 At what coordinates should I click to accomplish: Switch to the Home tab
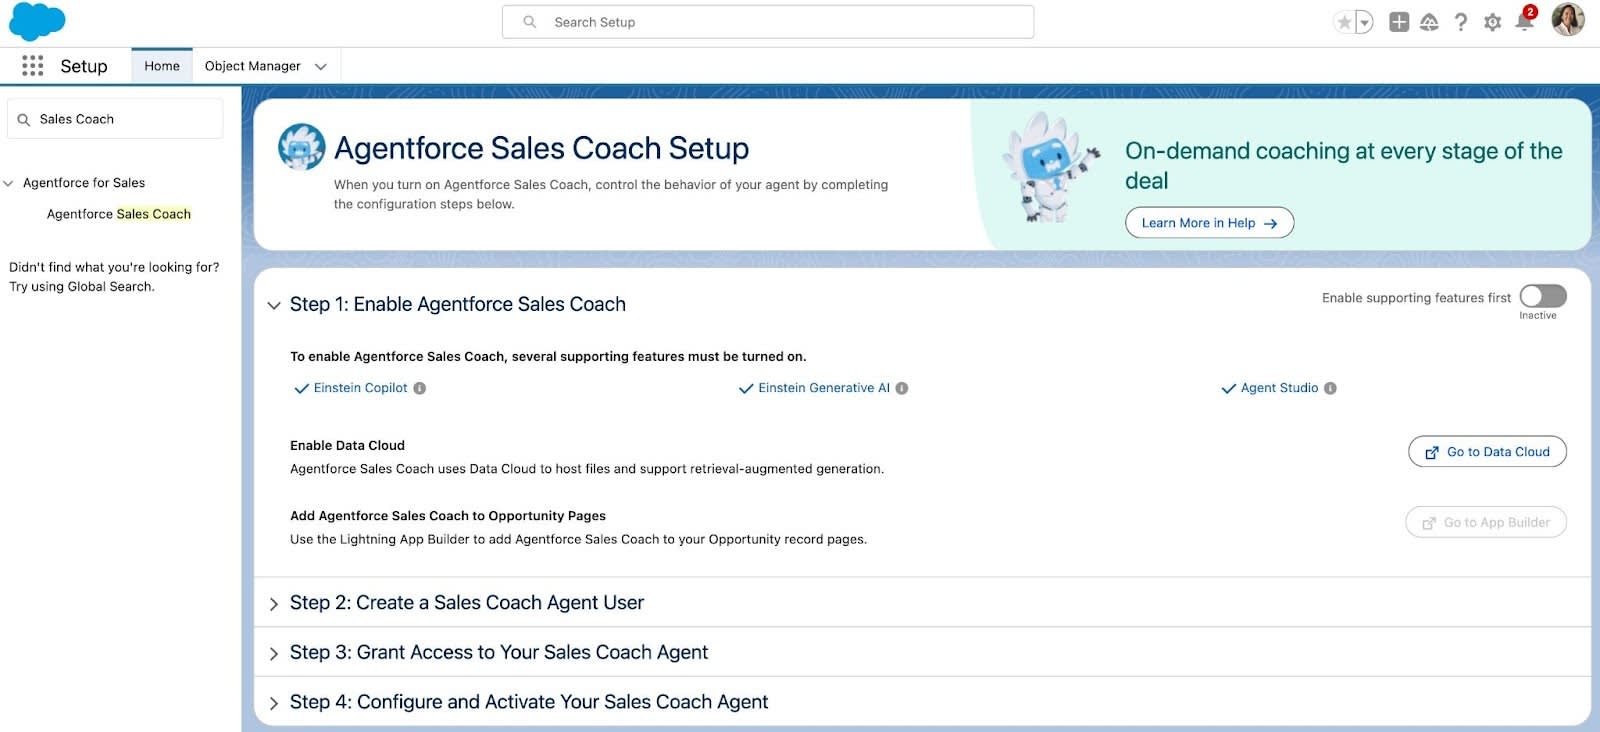tap(162, 66)
